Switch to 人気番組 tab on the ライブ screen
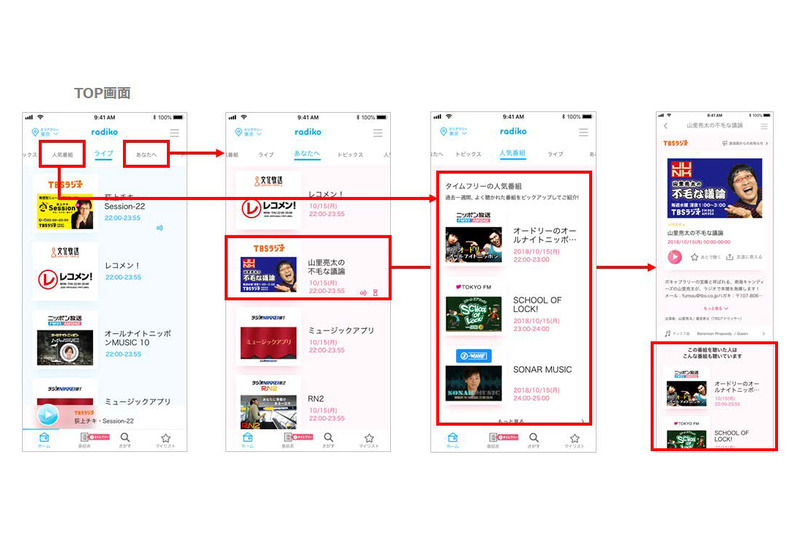Screen dimensions: 800x534 [x=62, y=155]
